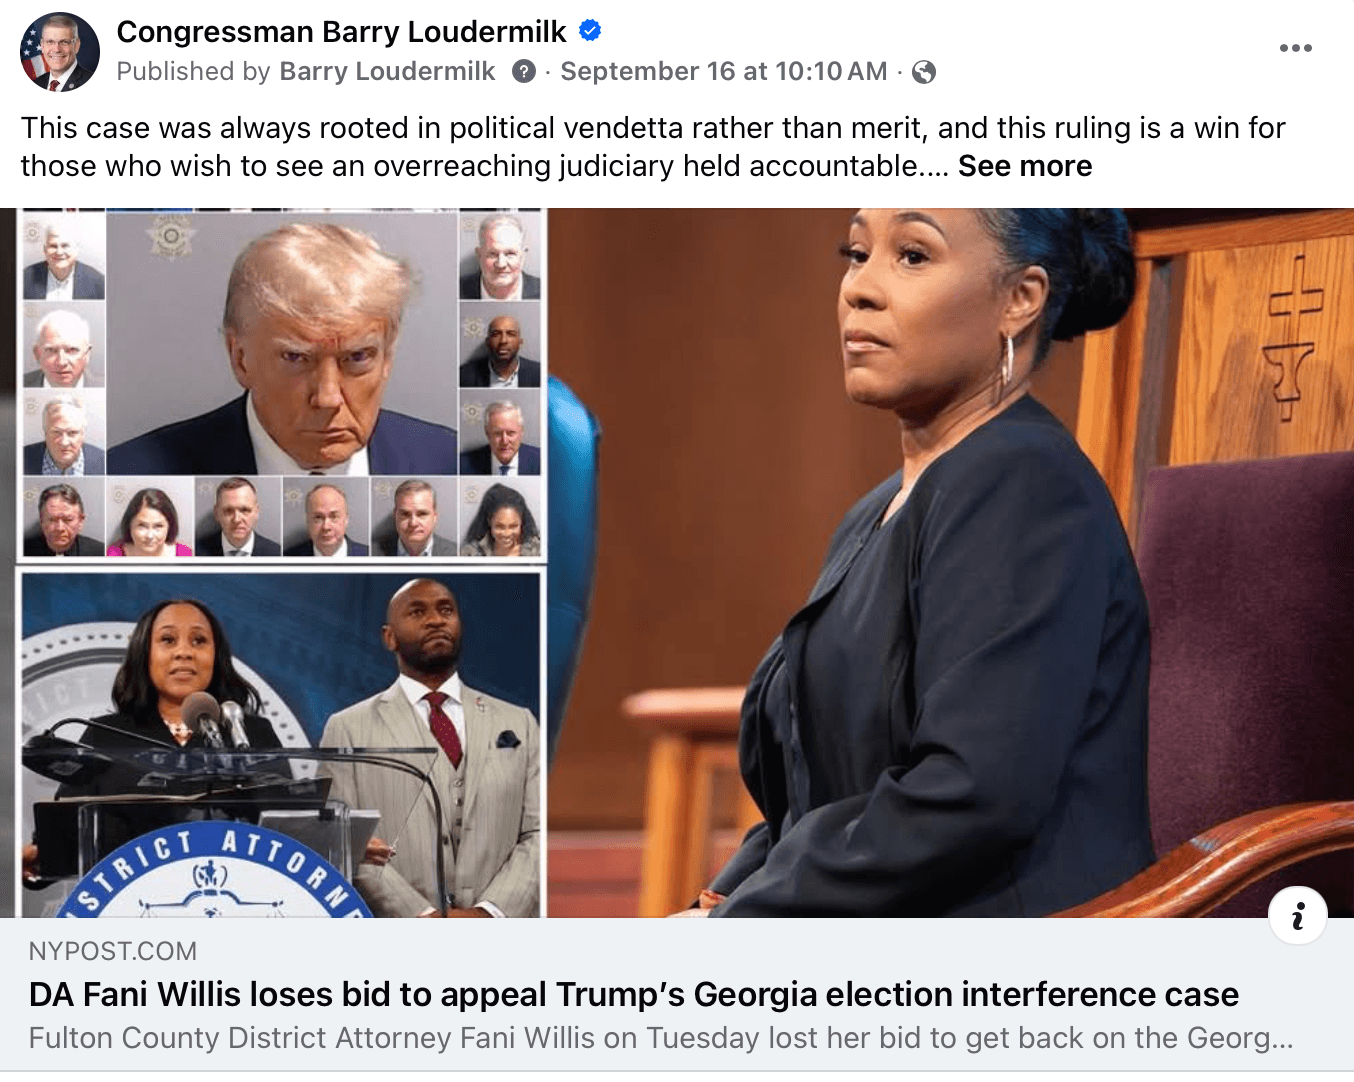Open the photo of woman seated in chair
1354x1082 pixels.
[950, 563]
